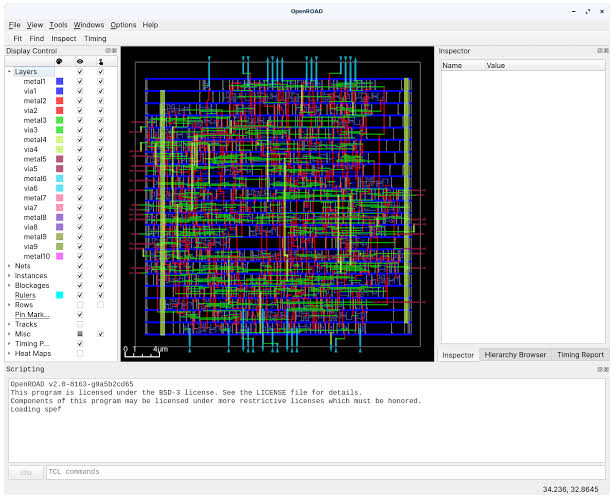The image size is (614, 499).
Task: Click the Rulers cyan color swatch
Action: (60, 295)
